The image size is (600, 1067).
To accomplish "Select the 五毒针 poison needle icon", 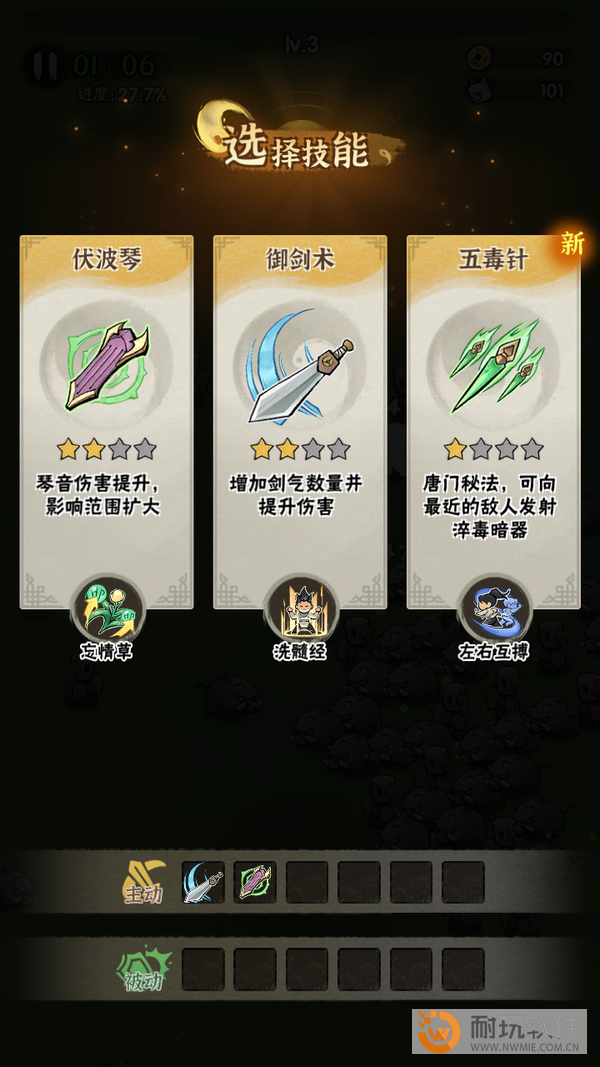I will pos(495,365).
